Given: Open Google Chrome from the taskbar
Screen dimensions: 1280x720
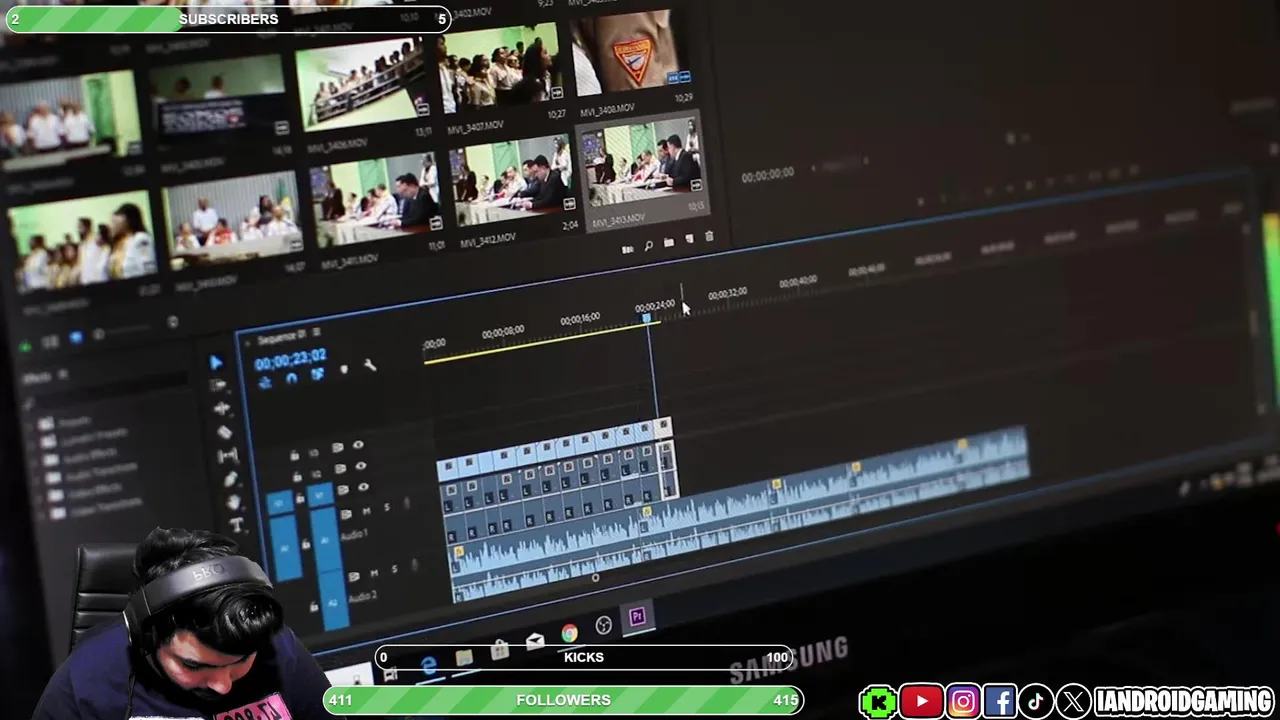Looking at the screenshot, I should click(569, 633).
